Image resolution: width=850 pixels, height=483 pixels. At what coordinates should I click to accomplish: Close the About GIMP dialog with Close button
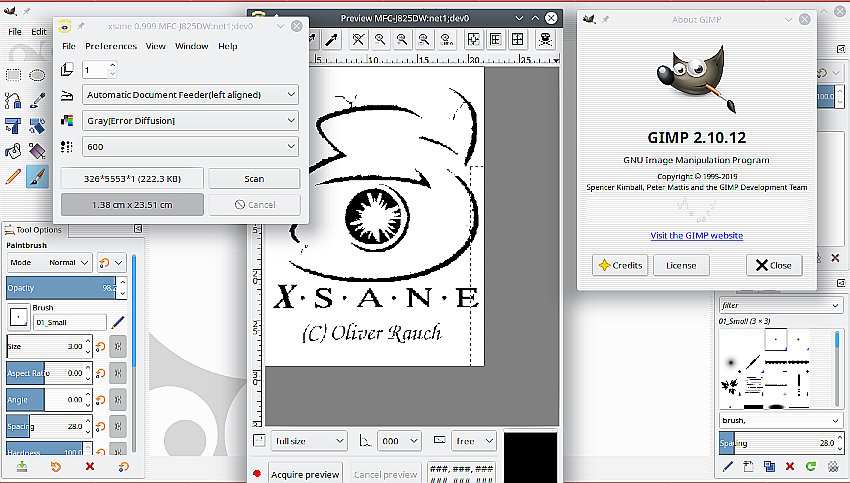click(774, 265)
